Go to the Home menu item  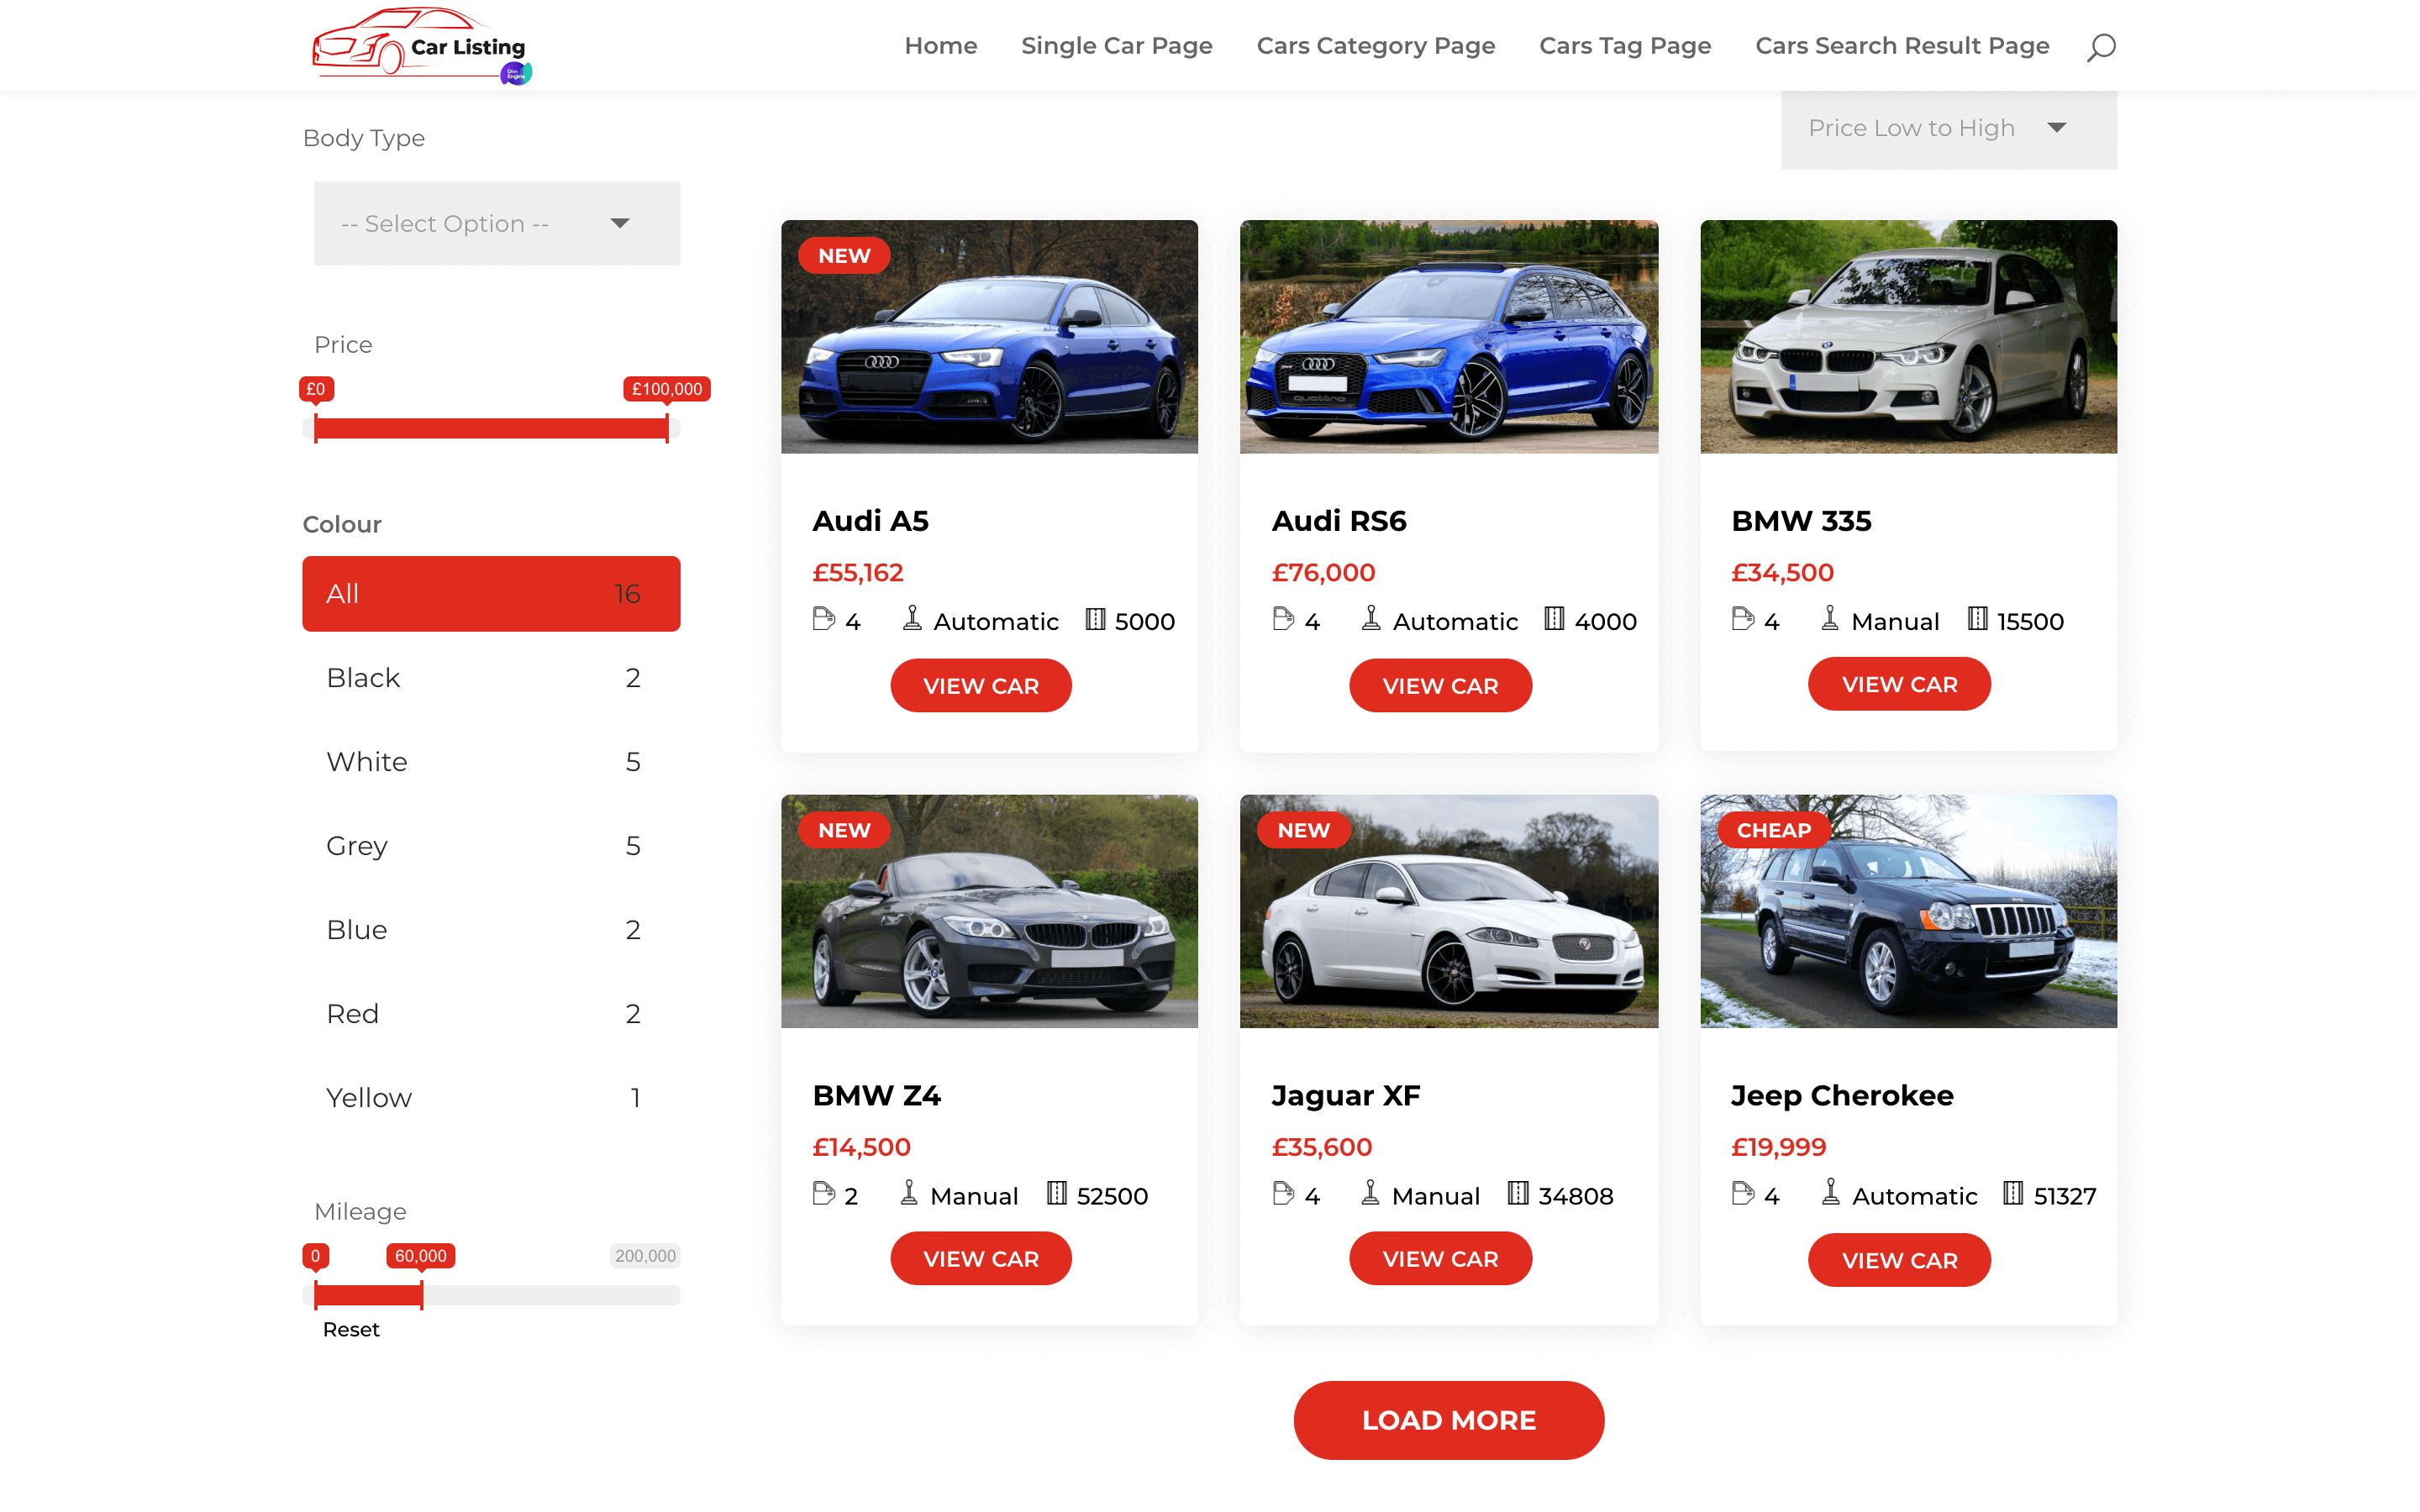940,46
